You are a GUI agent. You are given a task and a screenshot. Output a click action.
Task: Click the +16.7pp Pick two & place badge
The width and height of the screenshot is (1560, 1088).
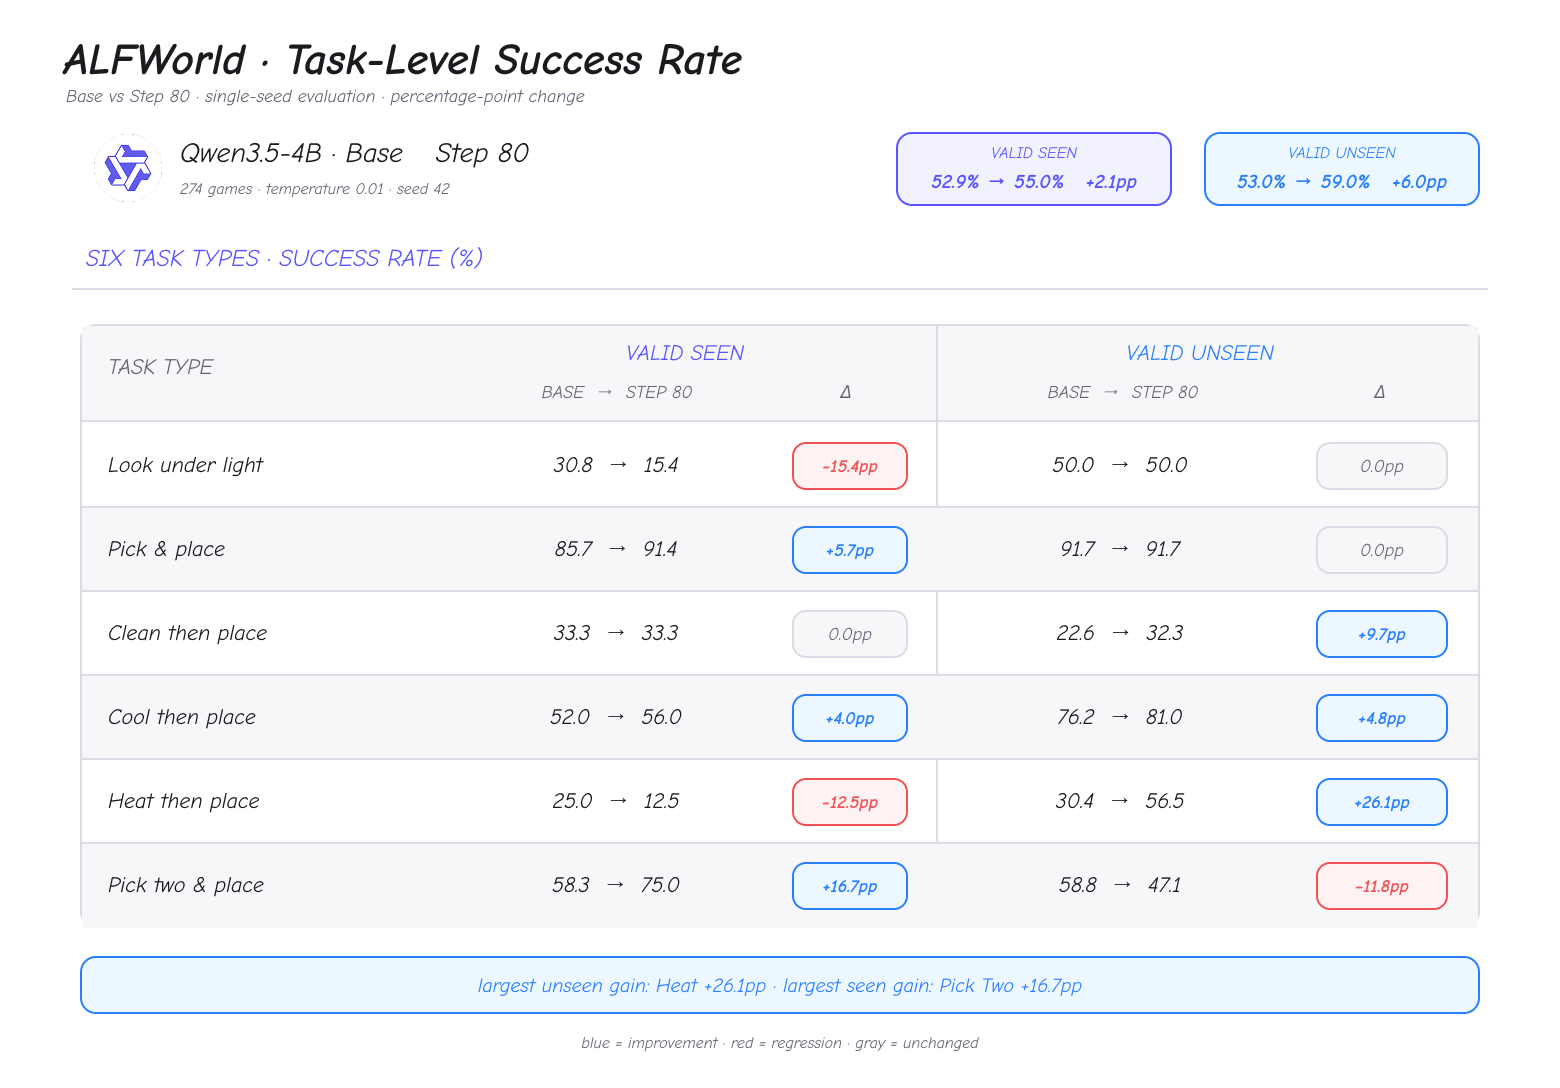850,886
